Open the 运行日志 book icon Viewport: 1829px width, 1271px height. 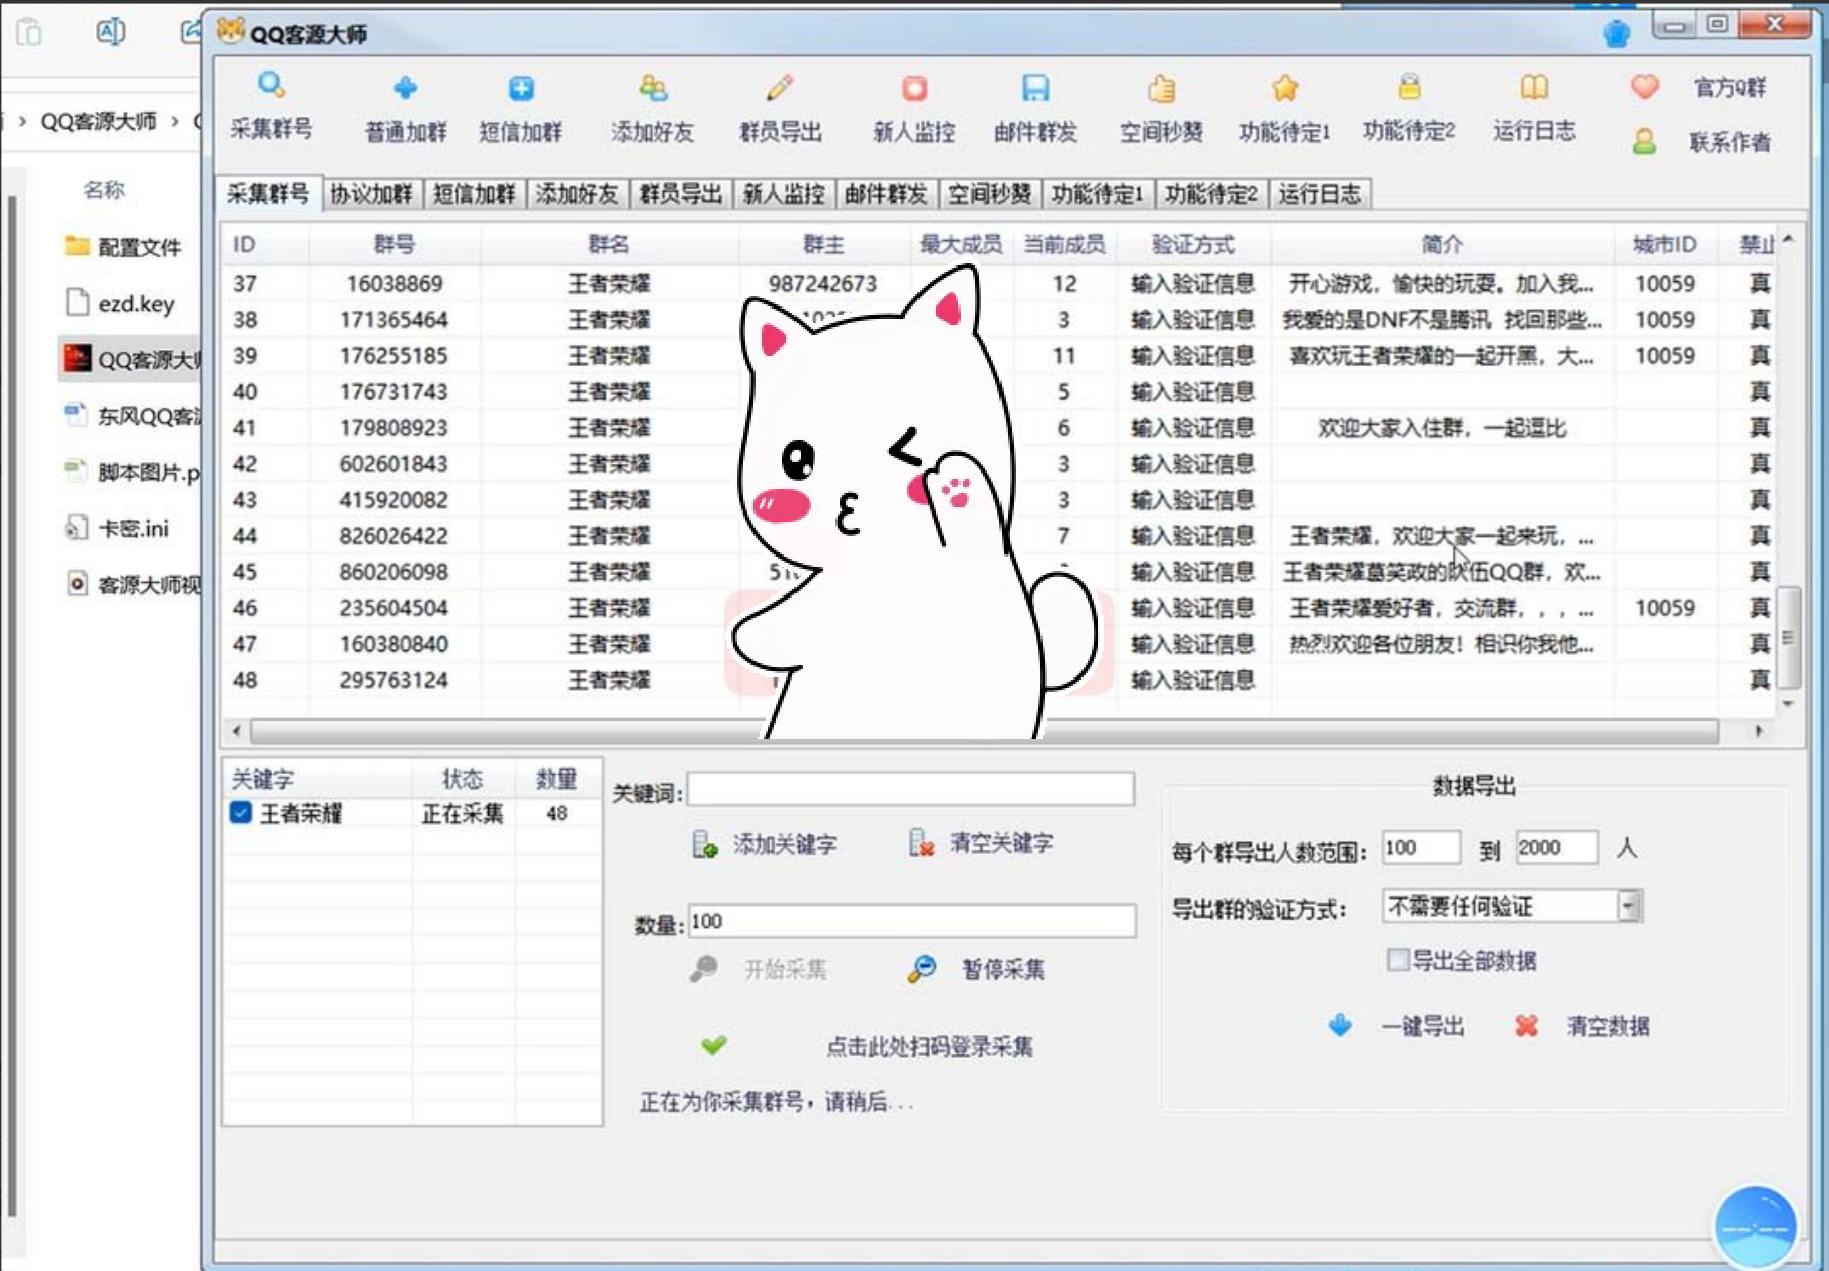click(x=1534, y=87)
